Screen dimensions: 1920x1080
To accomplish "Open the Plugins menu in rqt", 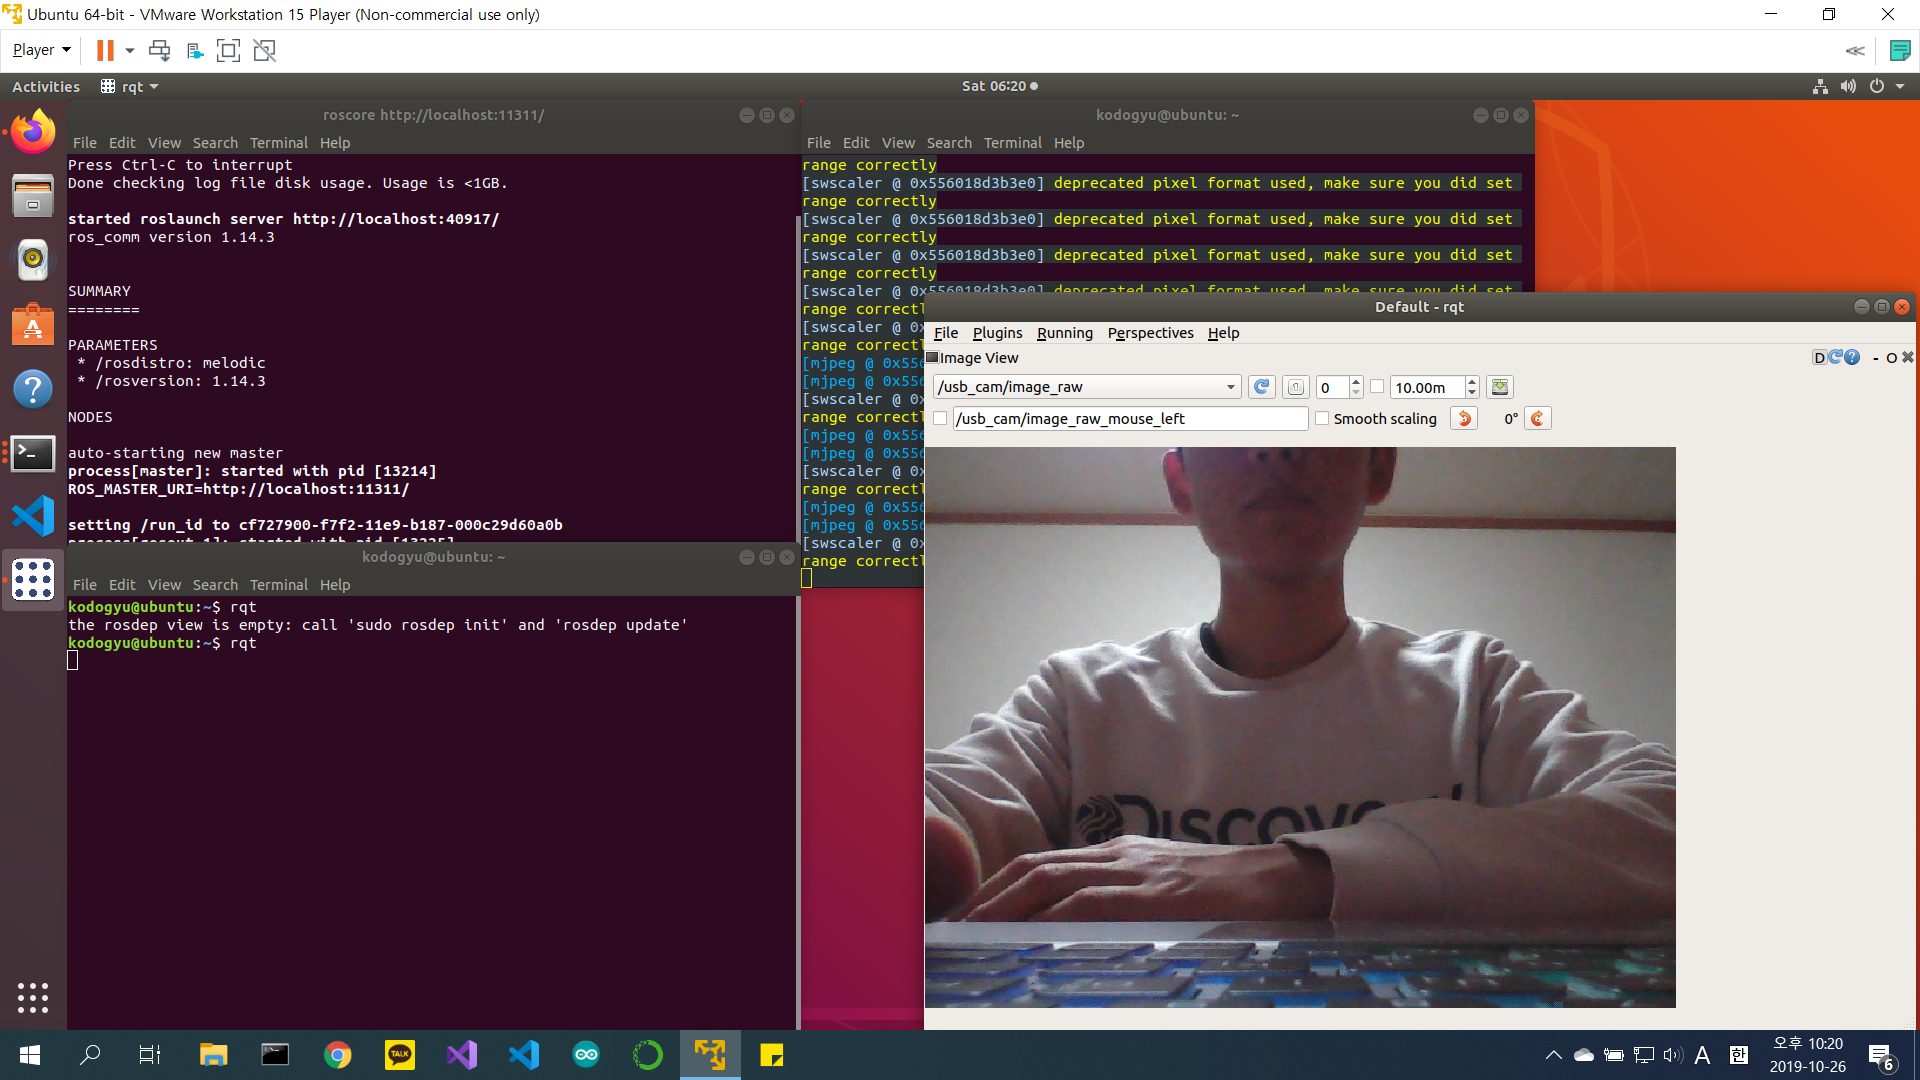I will (997, 333).
